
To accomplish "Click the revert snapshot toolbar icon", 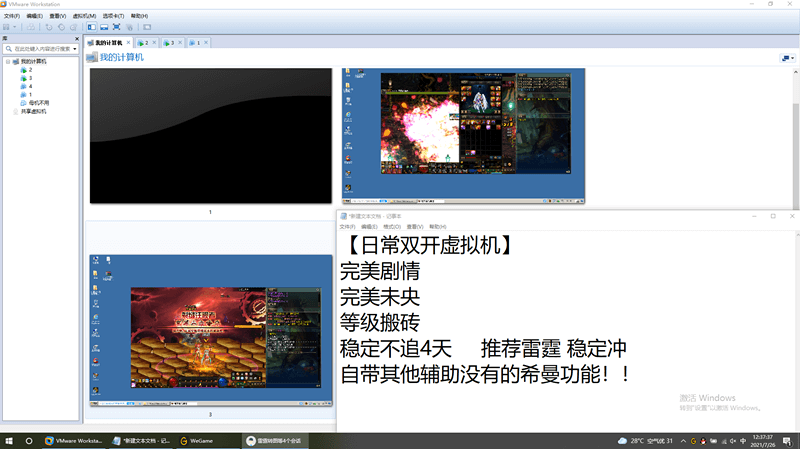I will point(61,27).
